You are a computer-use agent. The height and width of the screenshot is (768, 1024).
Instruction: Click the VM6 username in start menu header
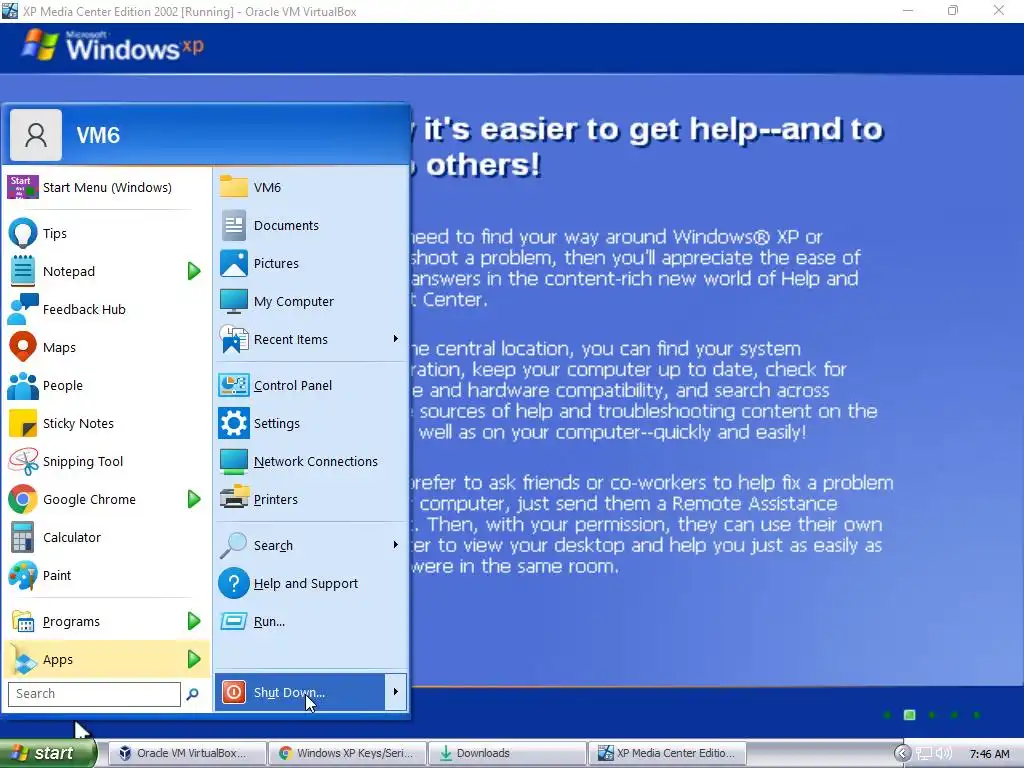click(98, 135)
